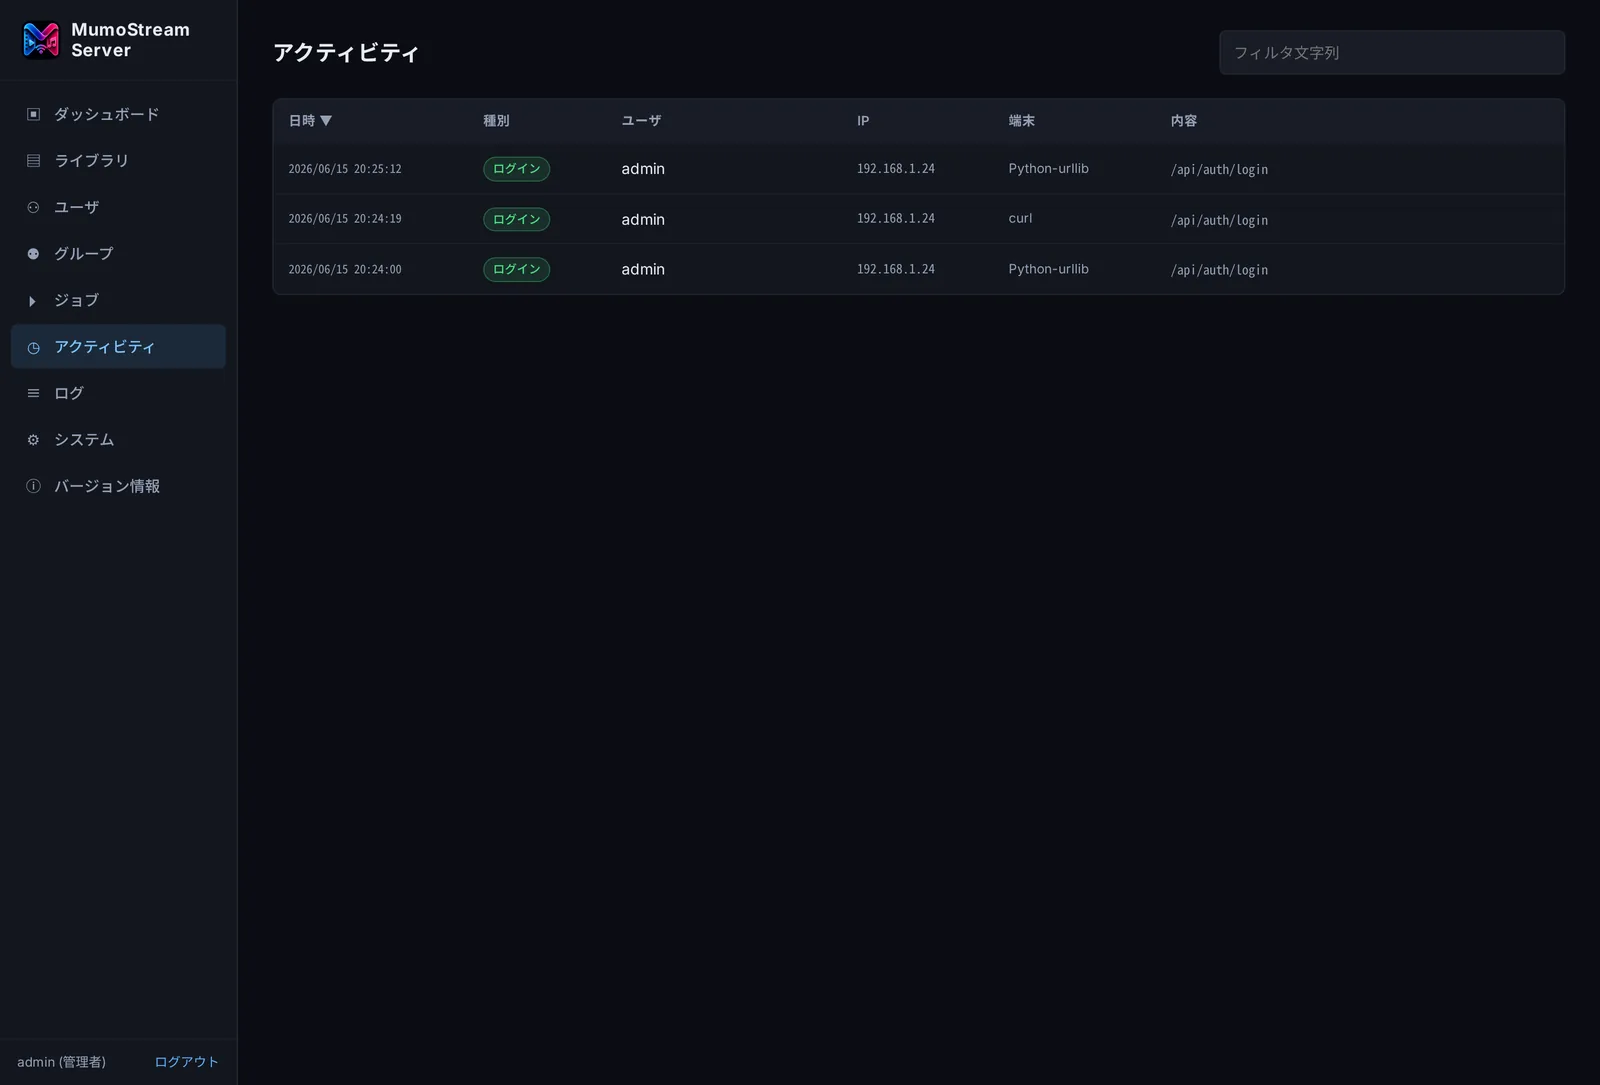The width and height of the screenshot is (1600, 1085).
Task: Select the アクティビティ menu item
Action: pyautogui.click(x=118, y=347)
